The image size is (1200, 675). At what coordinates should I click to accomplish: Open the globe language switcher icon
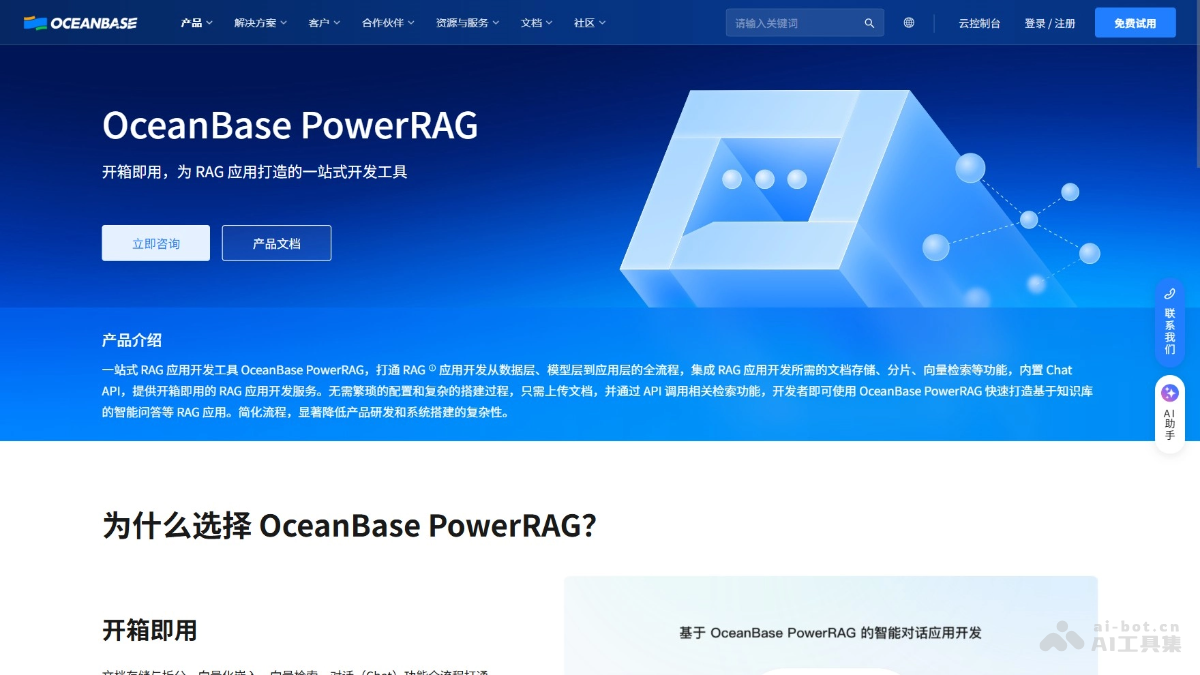908,22
